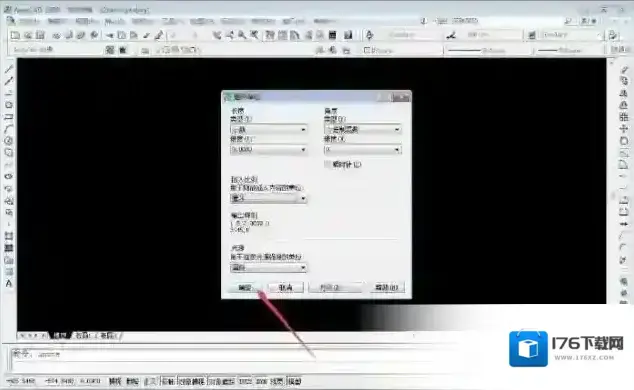The width and height of the screenshot is (634, 390).
Task: Open the angle 类型 dropdown showing 十进制度数
Action: pos(363,129)
